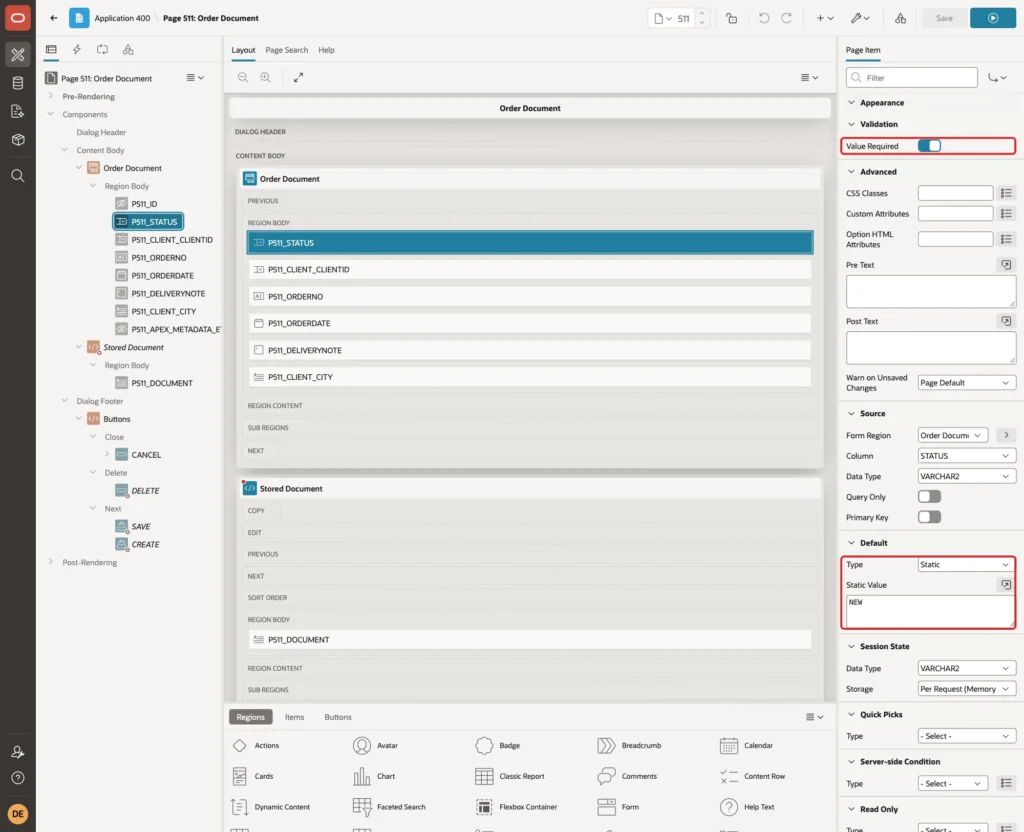Click the property Filter field
Image resolution: width=1024 pixels, height=832 pixels.
pyautogui.click(x=911, y=78)
